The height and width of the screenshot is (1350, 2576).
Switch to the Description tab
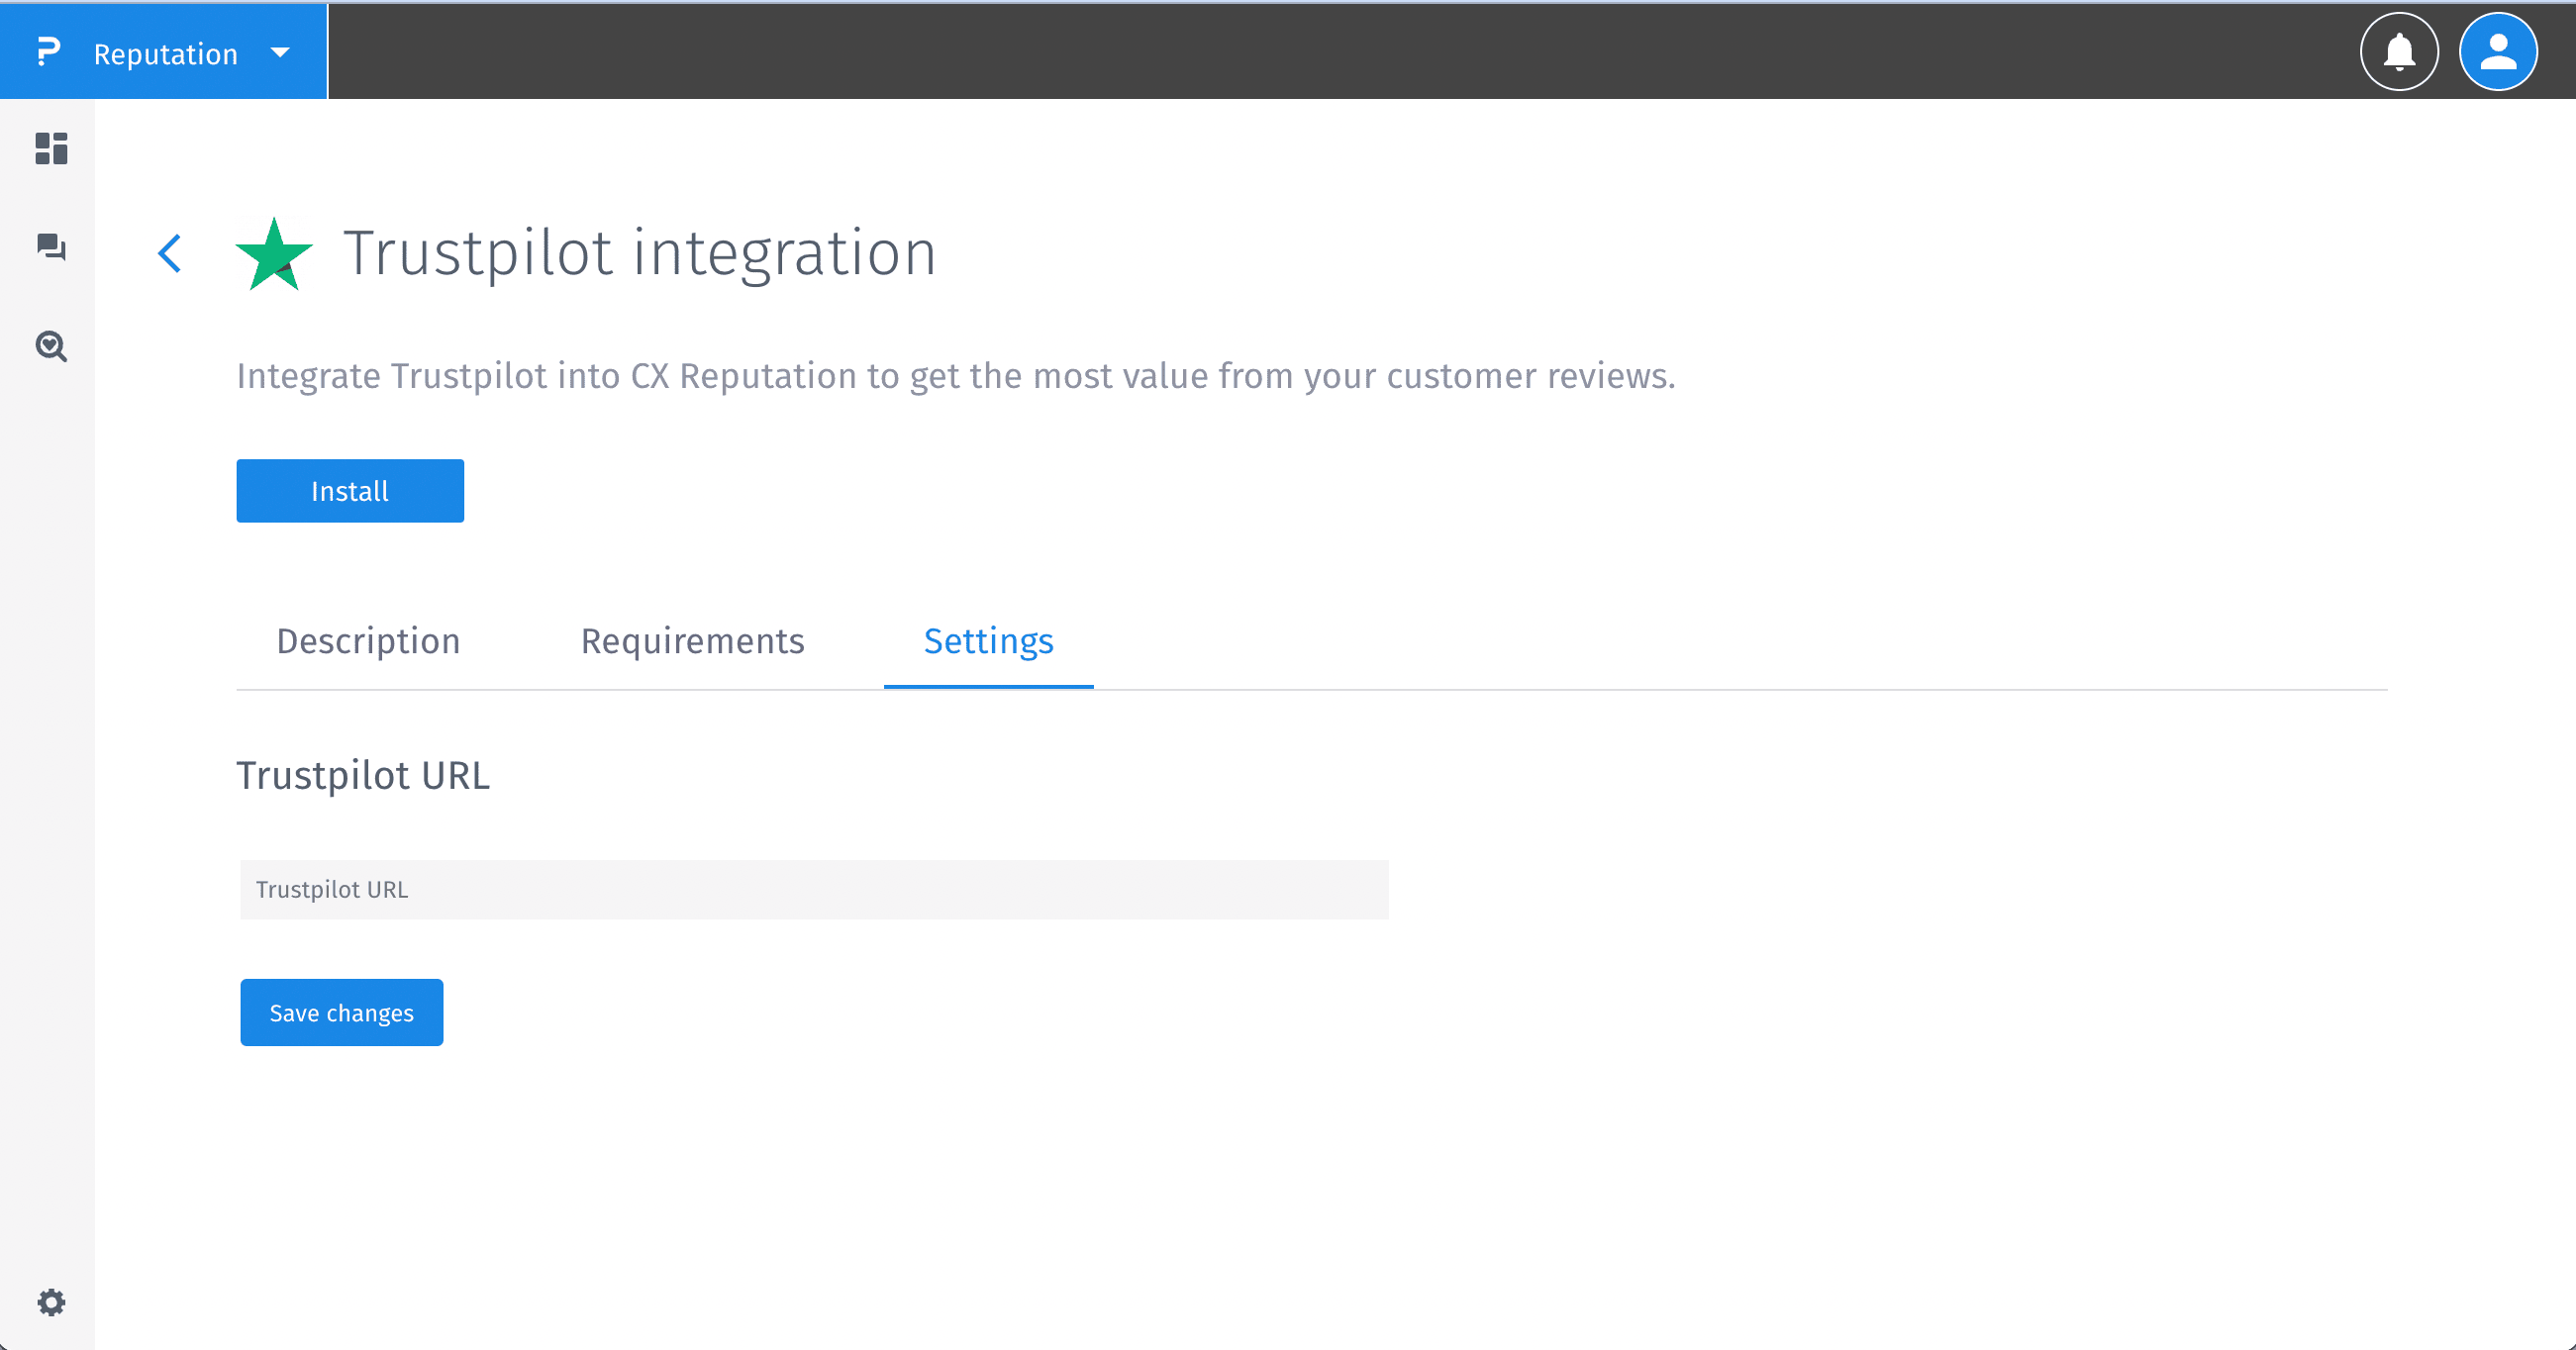pyautogui.click(x=368, y=641)
